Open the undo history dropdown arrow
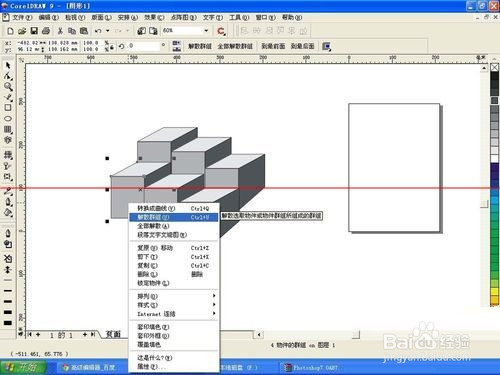The width and height of the screenshot is (500, 375). coord(108,31)
